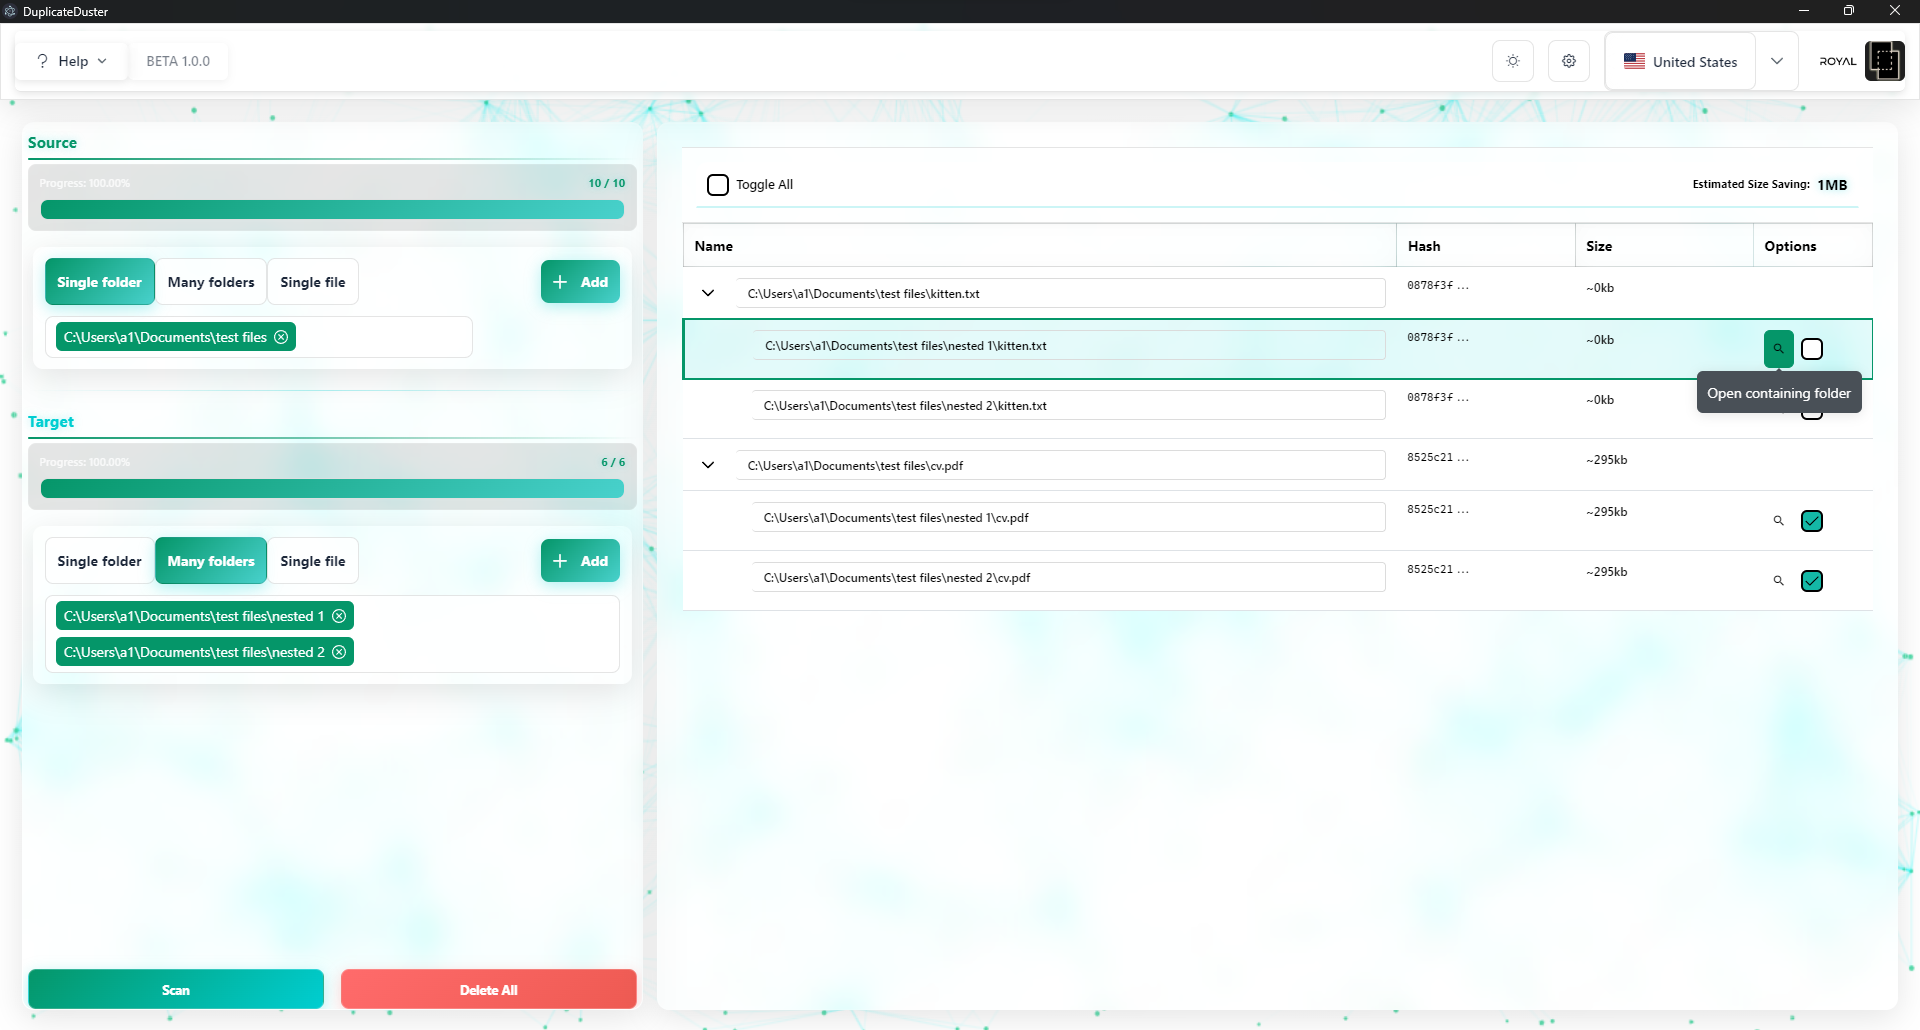Image resolution: width=1920 pixels, height=1030 pixels.
Task: Open the country selector dropdown
Action: tap(1778, 60)
